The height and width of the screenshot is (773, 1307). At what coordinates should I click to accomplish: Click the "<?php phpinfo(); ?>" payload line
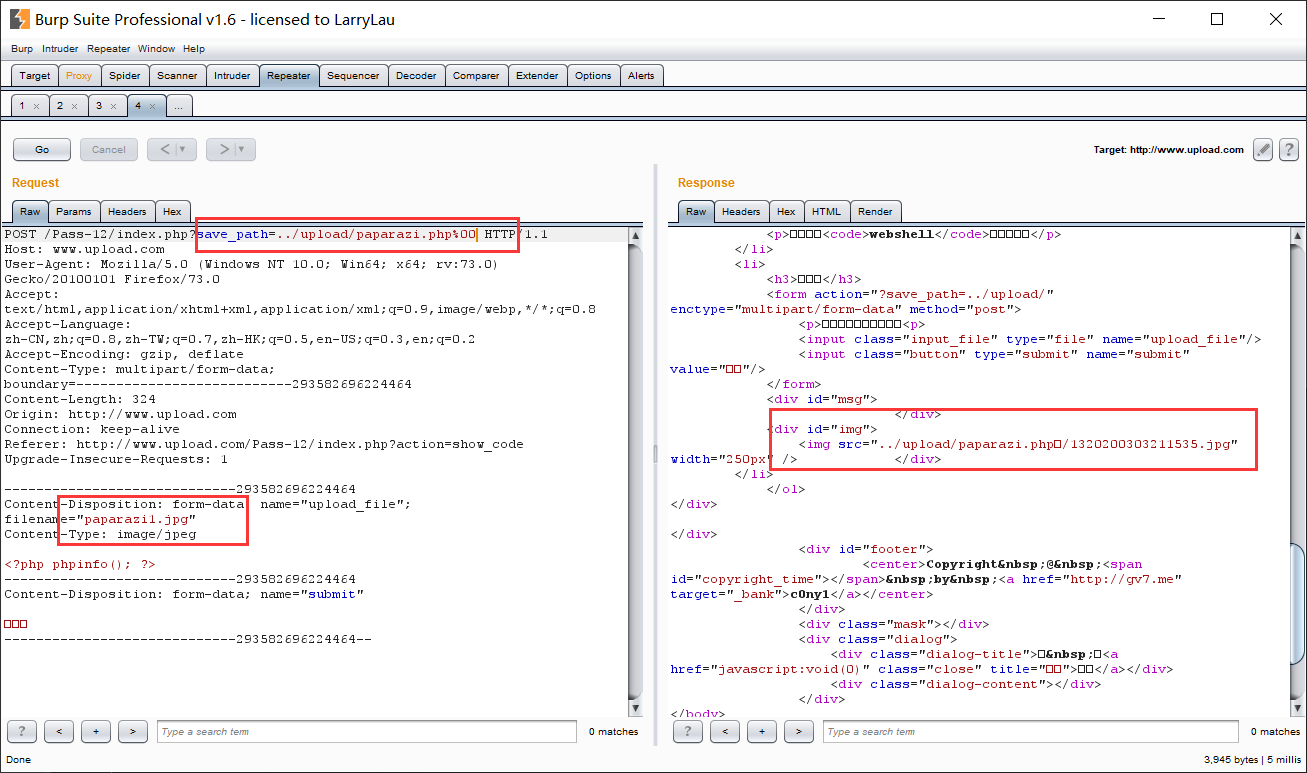pos(80,564)
